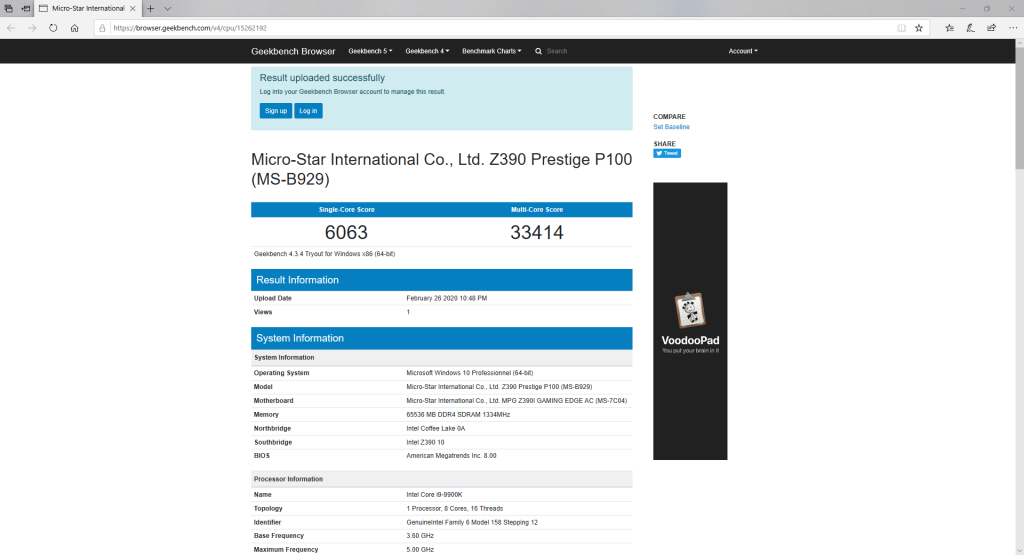Click the Result uploaded successfully heading
The height and width of the screenshot is (555, 1024).
click(x=322, y=78)
